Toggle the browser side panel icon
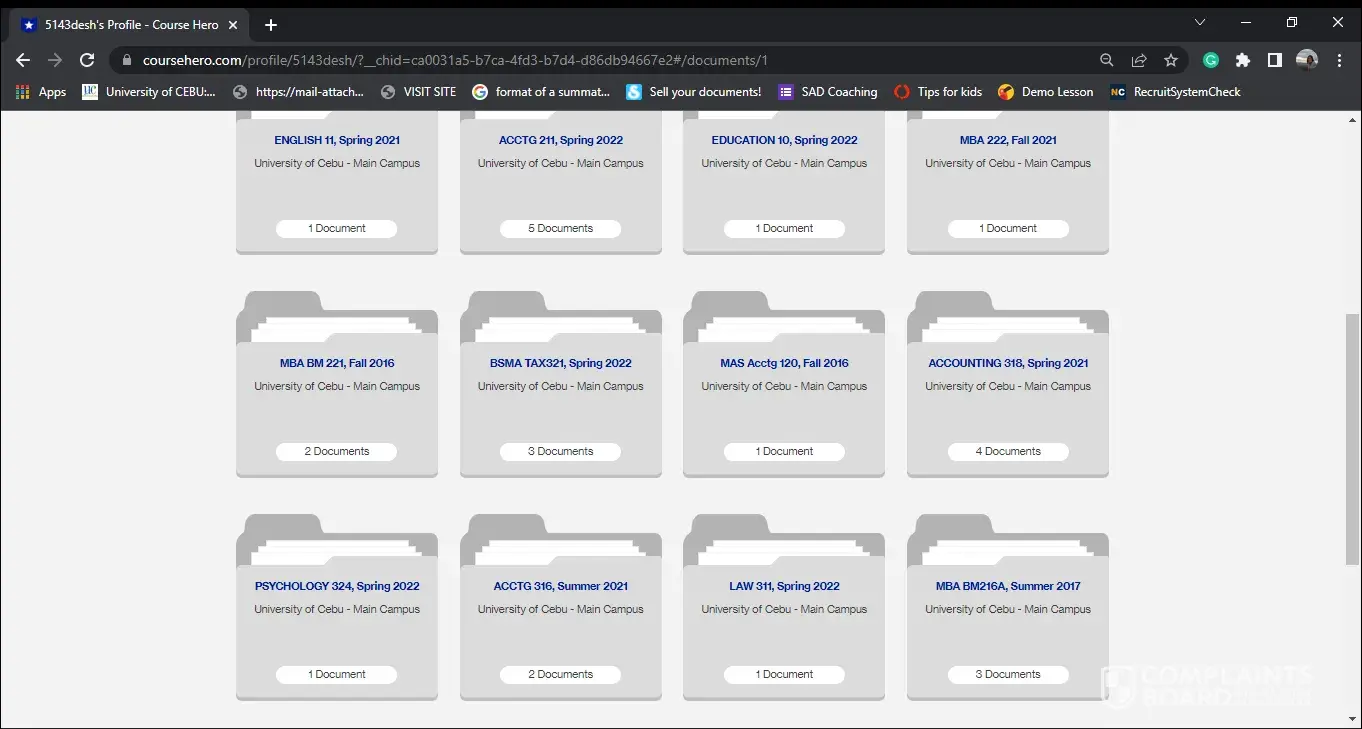The width and height of the screenshot is (1362, 729). pyautogui.click(x=1275, y=60)
